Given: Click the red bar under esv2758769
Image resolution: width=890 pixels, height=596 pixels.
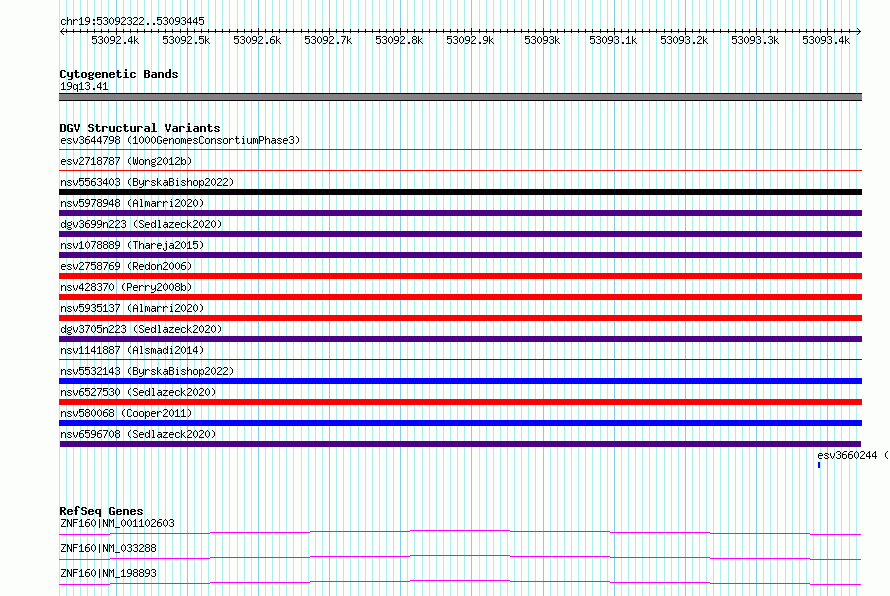Looking at the screenshot, I should pos(460,276).
